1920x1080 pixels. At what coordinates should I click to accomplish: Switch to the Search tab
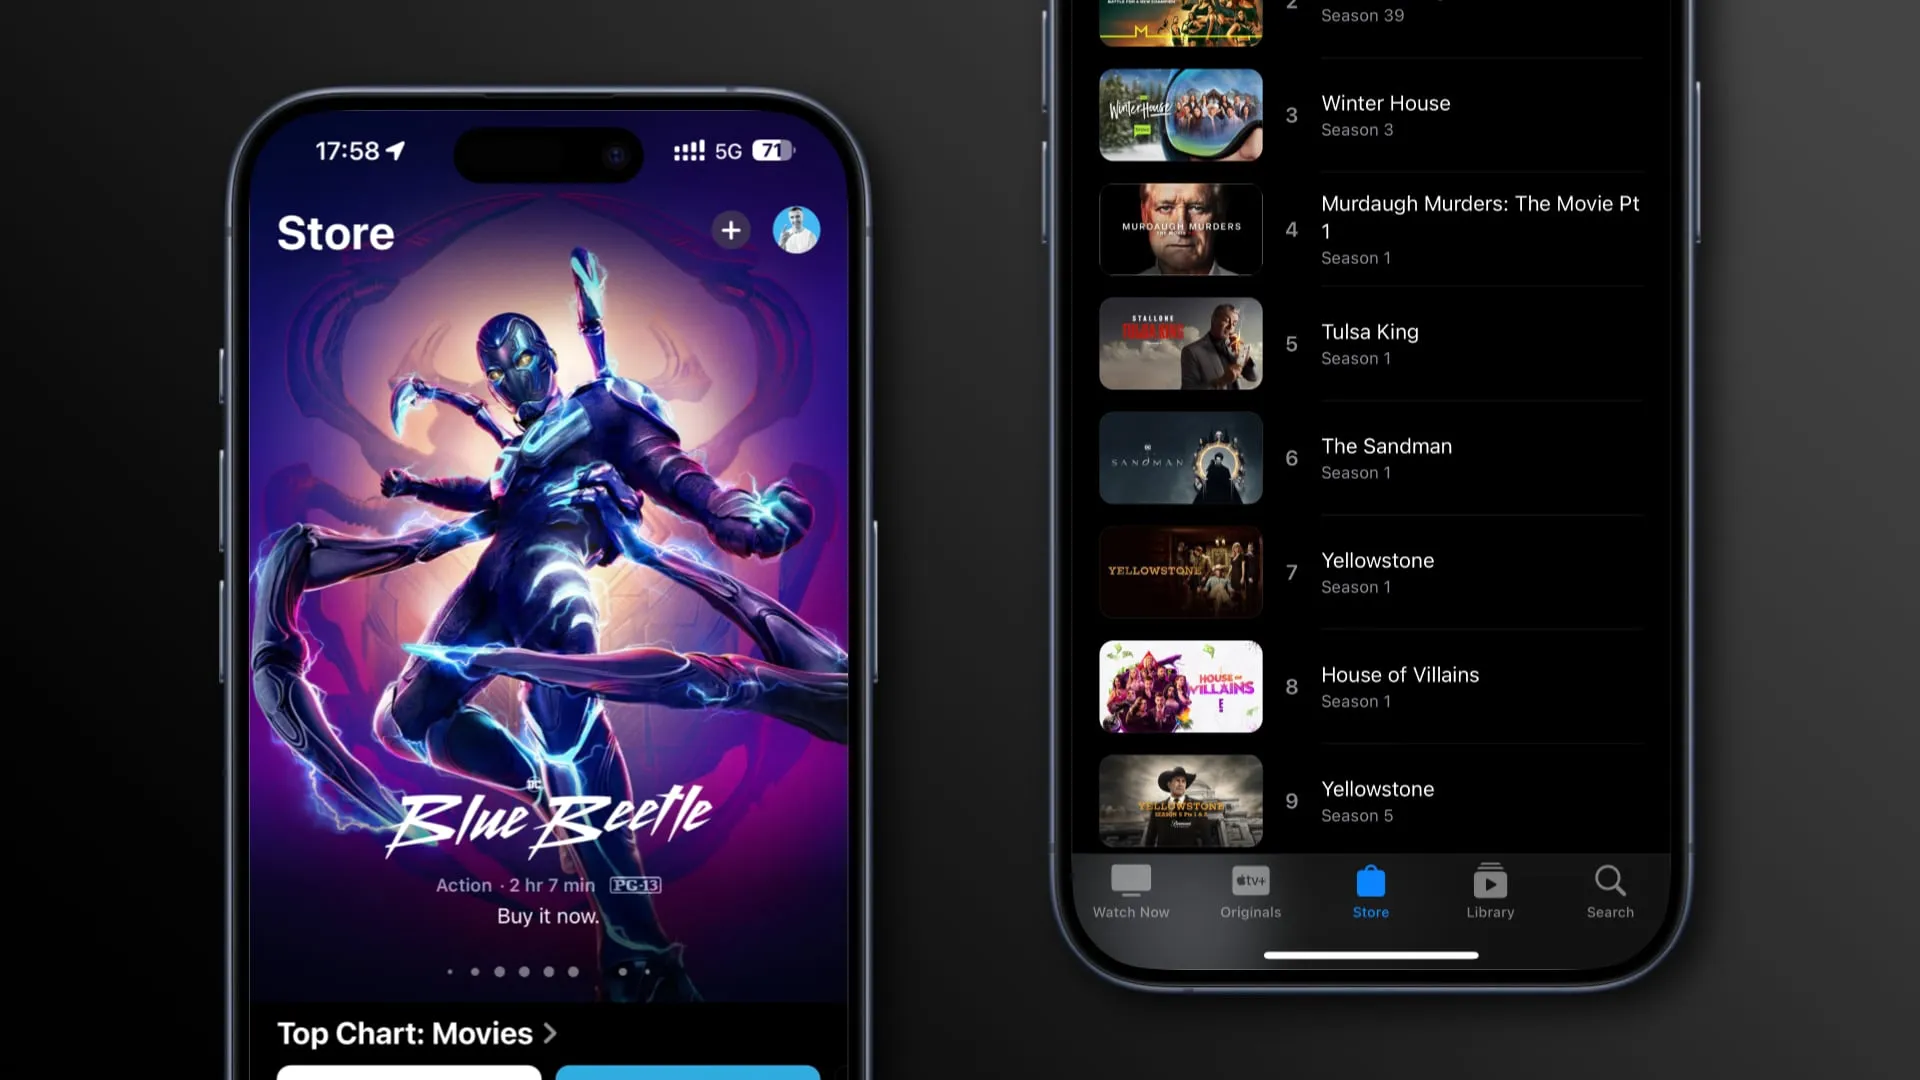coord(1609,890)
